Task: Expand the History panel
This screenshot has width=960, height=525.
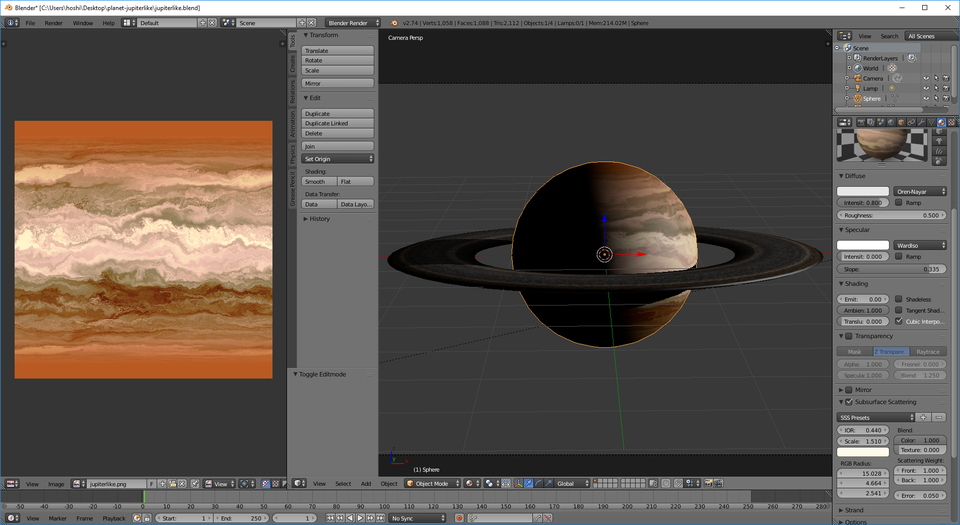Action: (x=319, y=218)
